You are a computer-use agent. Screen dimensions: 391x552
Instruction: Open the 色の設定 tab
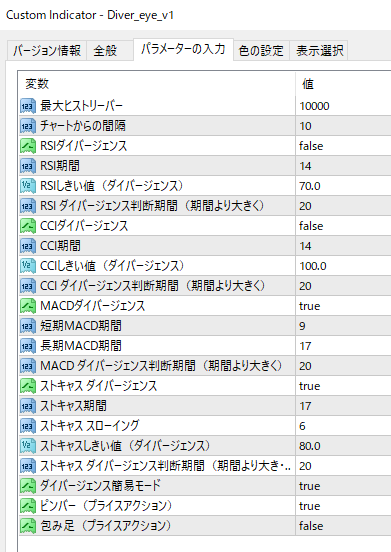[x=261, y=50]
